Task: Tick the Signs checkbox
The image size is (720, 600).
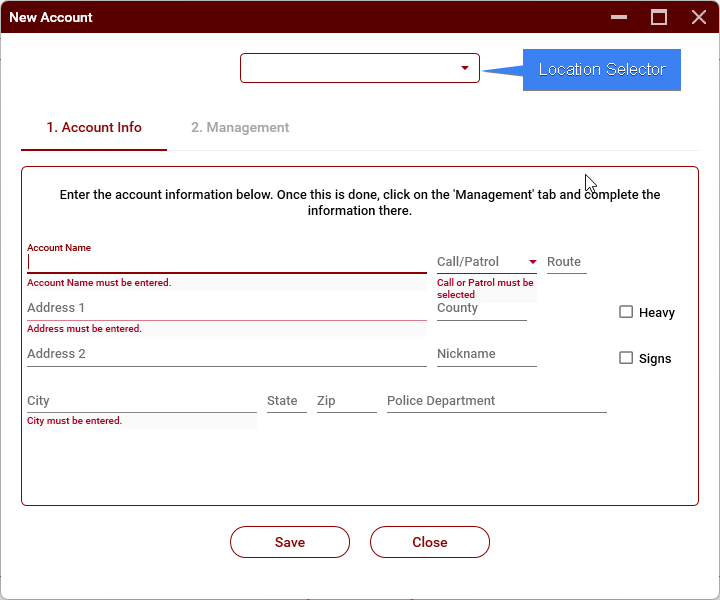Action: [626, 358]
